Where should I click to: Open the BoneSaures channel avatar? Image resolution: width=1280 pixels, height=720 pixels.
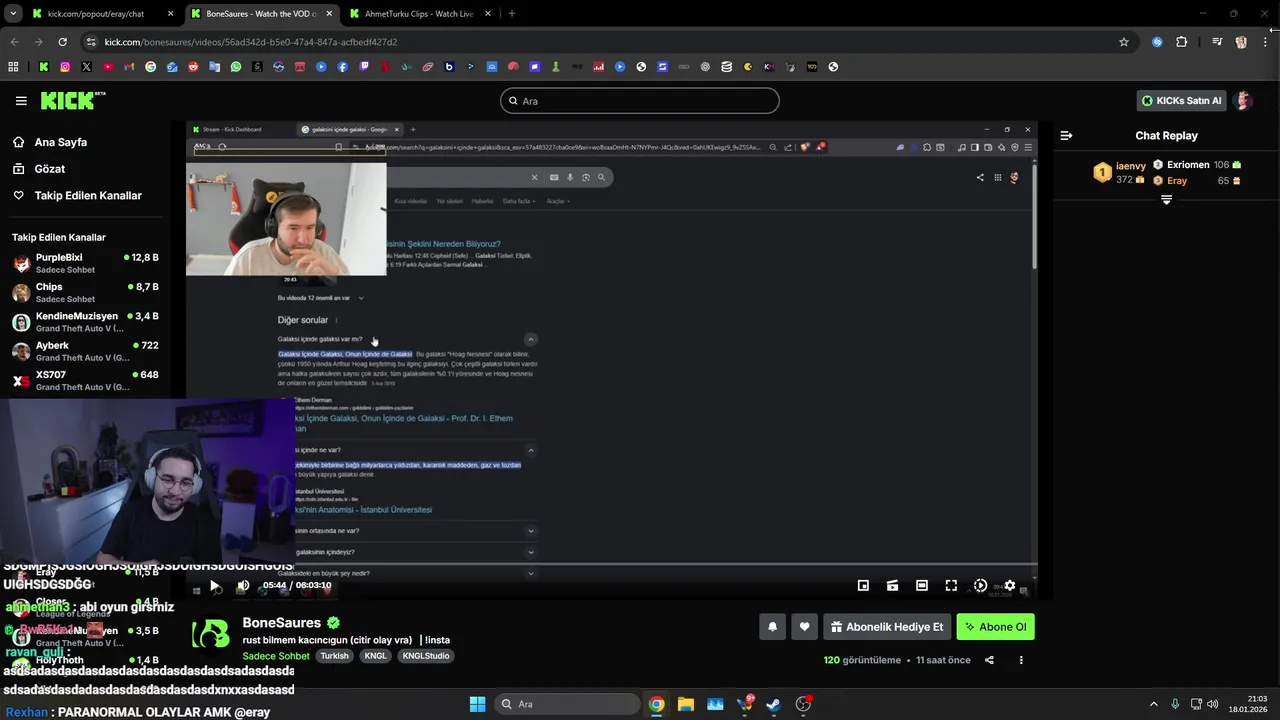211,635
